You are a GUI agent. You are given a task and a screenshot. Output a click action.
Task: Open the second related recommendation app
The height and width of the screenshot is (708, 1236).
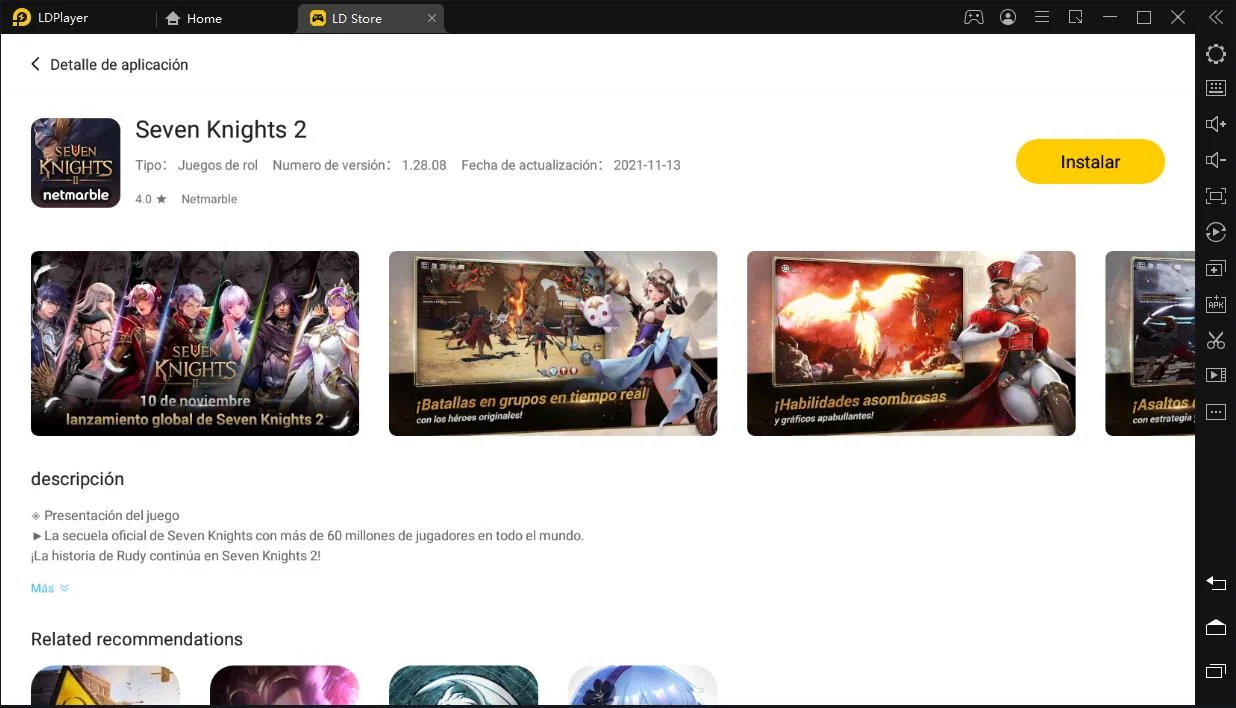[x=284, y=686]
